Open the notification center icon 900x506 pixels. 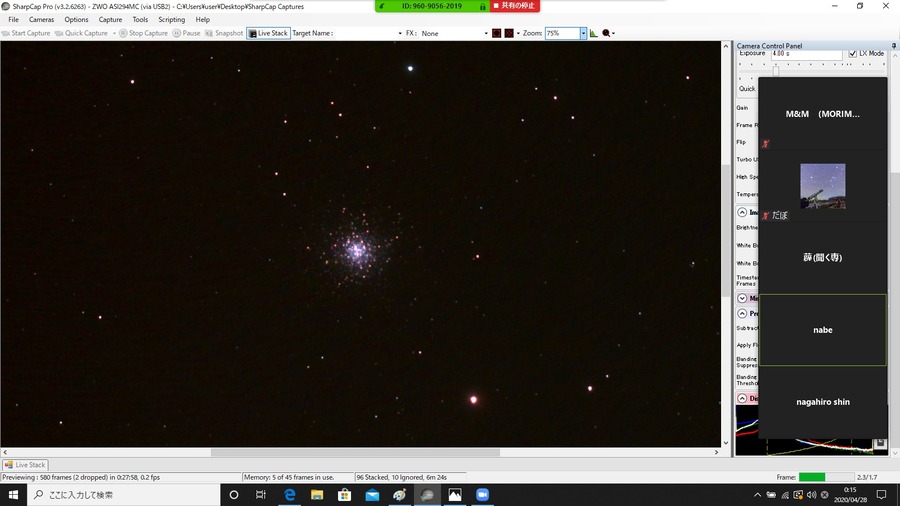(x=882, y=495)
